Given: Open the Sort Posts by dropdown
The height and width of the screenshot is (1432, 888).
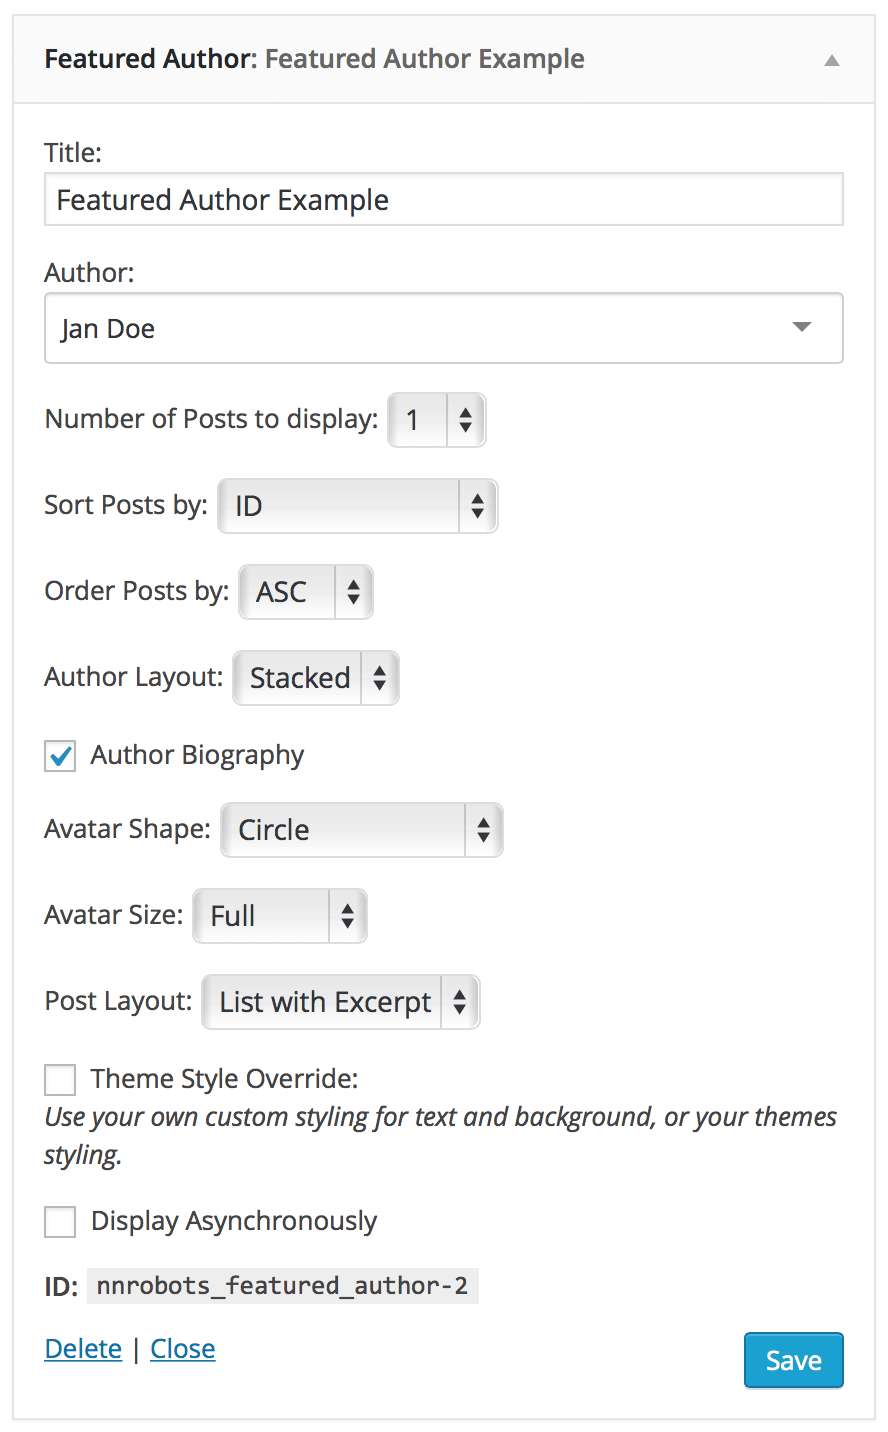Looking at the screenshot, I should [x=357, y=506].
